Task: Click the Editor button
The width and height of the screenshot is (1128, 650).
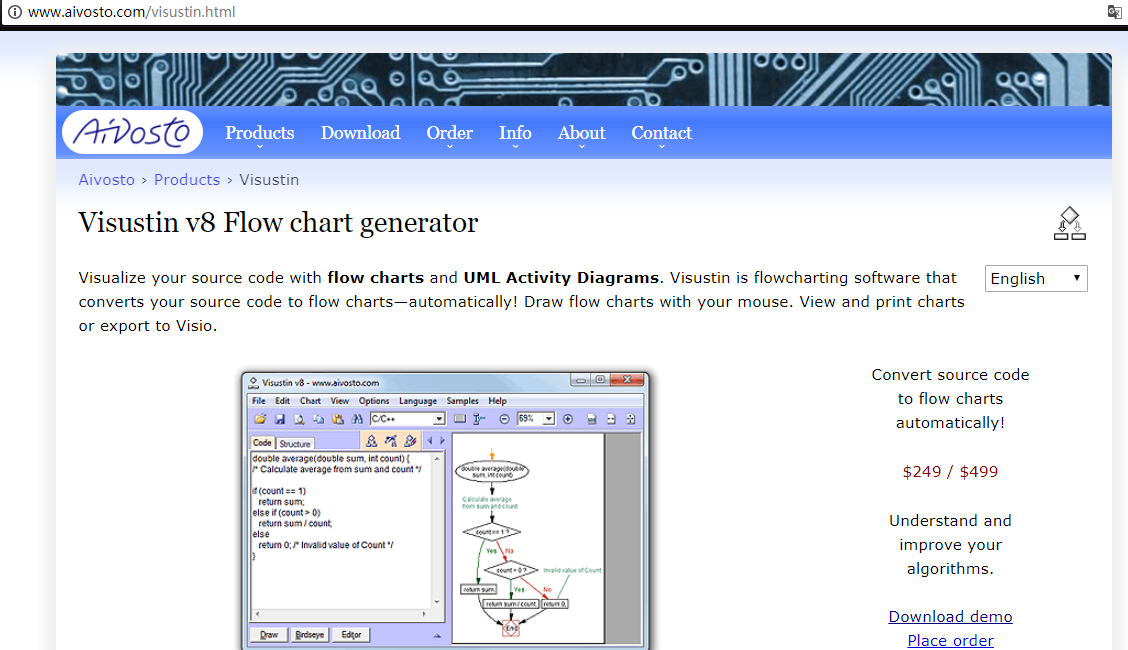Action: pyautogui.click(x=351, y=635)
